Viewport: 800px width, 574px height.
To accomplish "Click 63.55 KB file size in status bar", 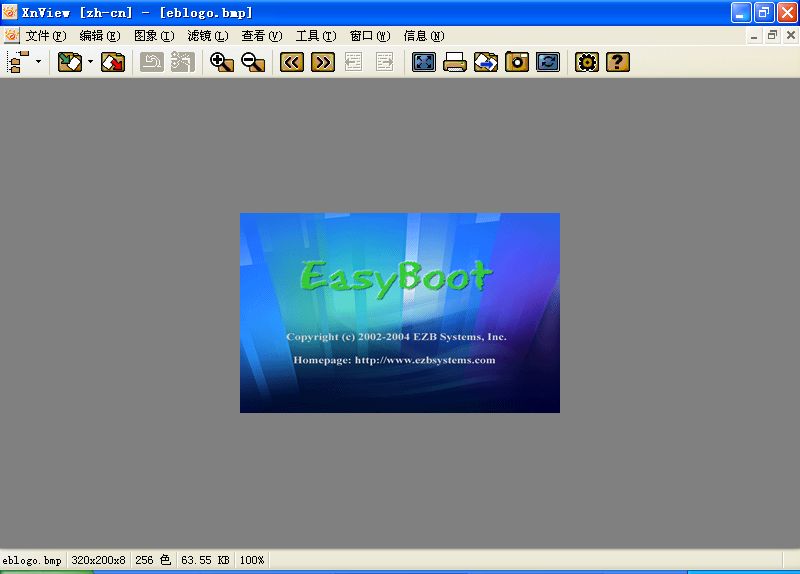I will [206, 560].
